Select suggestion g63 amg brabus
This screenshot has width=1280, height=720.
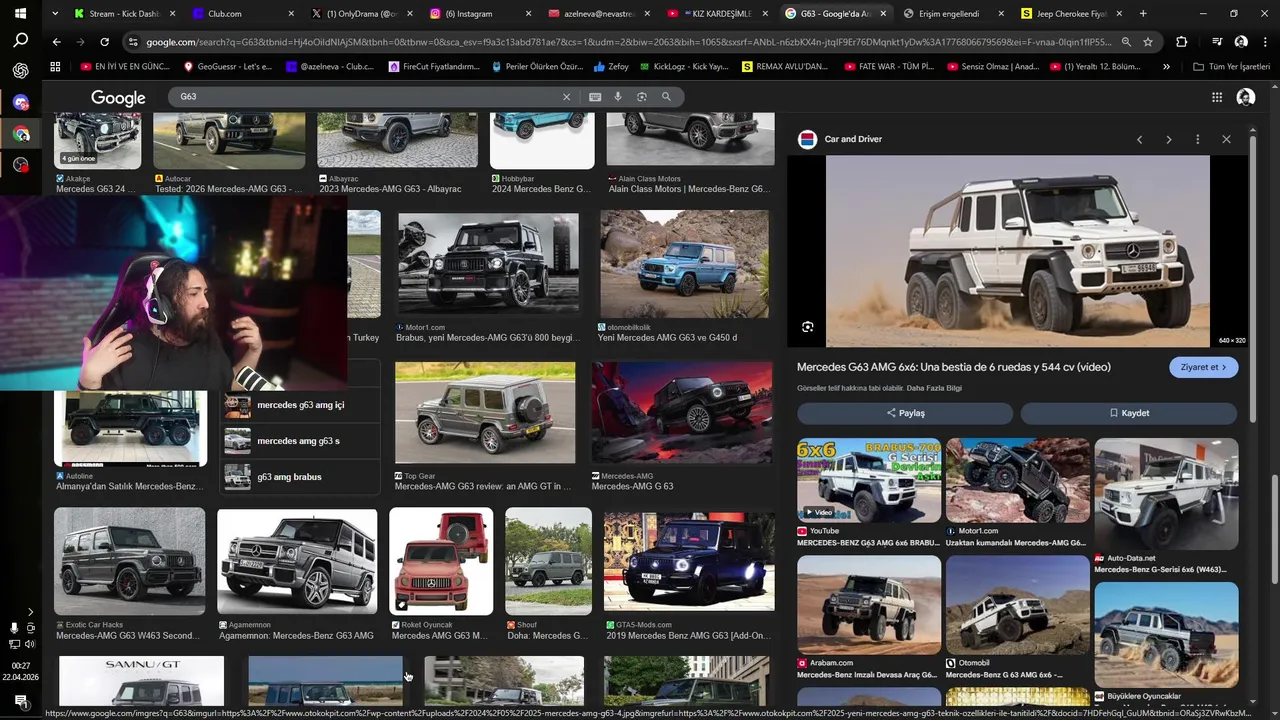point(300,477)
